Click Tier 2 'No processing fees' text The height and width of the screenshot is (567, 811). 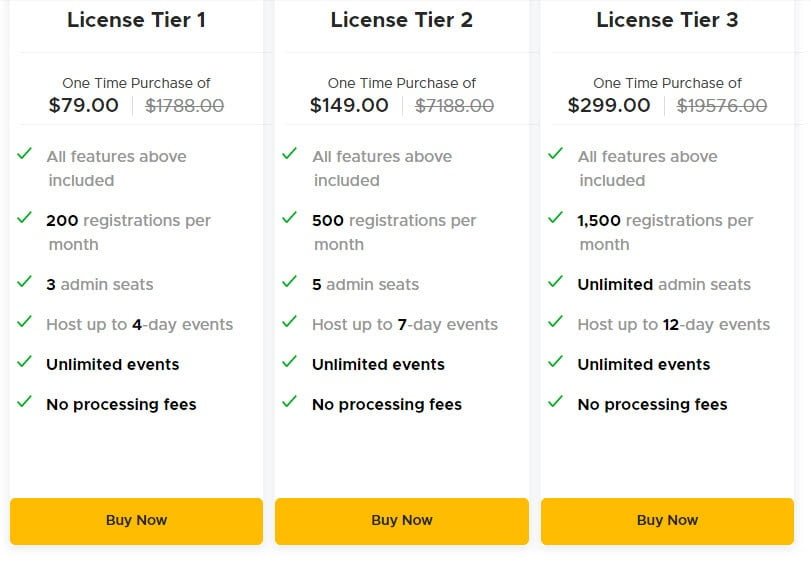(x=387, y=405)
